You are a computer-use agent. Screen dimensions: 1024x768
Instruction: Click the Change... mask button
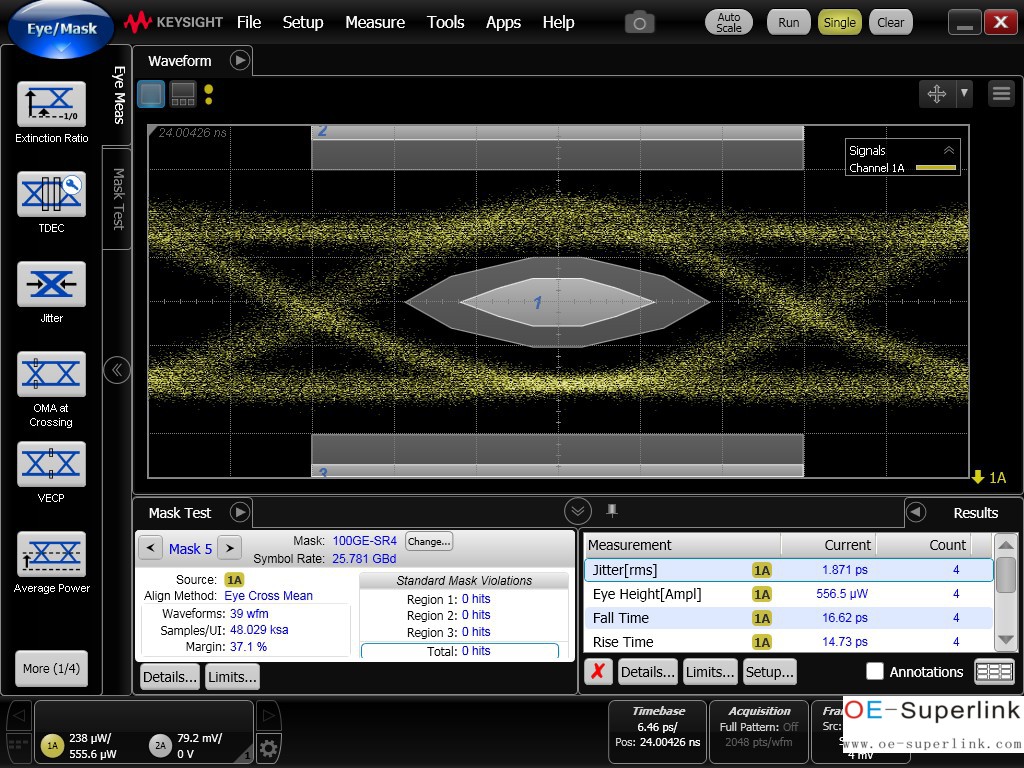point(428,541)
